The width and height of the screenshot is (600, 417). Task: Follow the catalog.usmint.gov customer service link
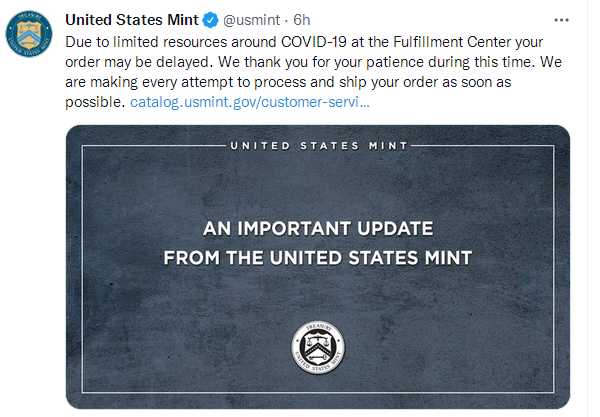pos(251,102)
